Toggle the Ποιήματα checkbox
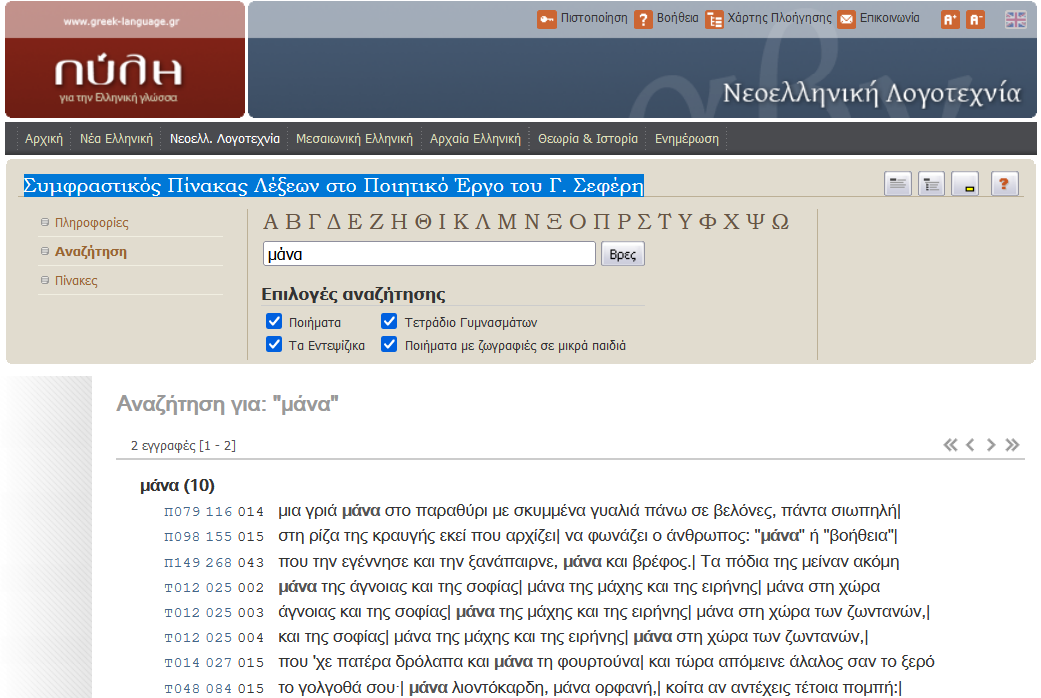Viewport: 1041px width, 698px height. pos(274,321)
